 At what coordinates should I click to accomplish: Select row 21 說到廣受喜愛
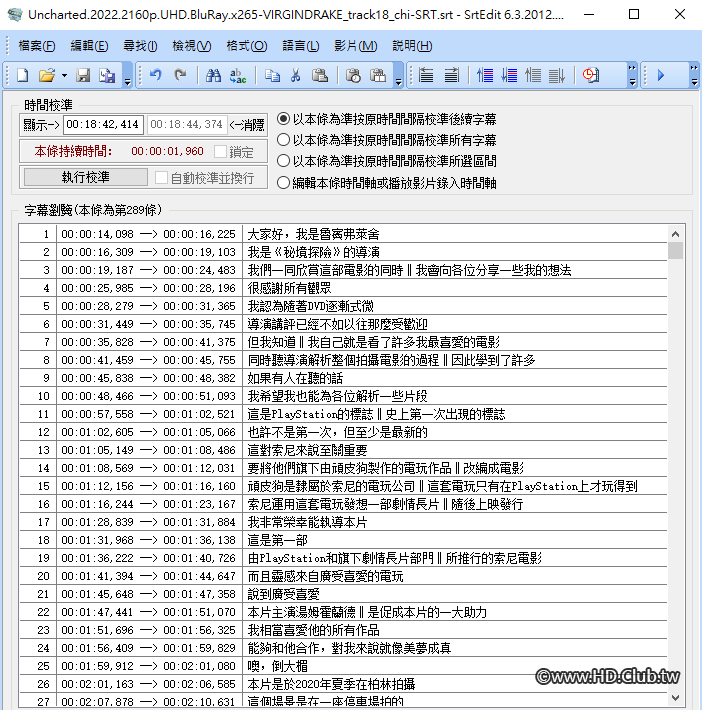[x=343, y=594]
